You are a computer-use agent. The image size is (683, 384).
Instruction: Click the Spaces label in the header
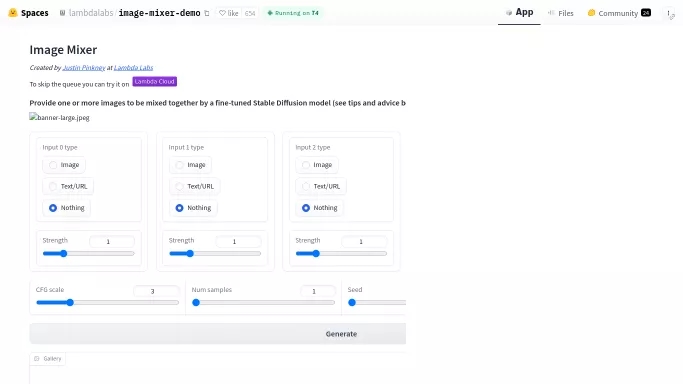click(35, 13)
